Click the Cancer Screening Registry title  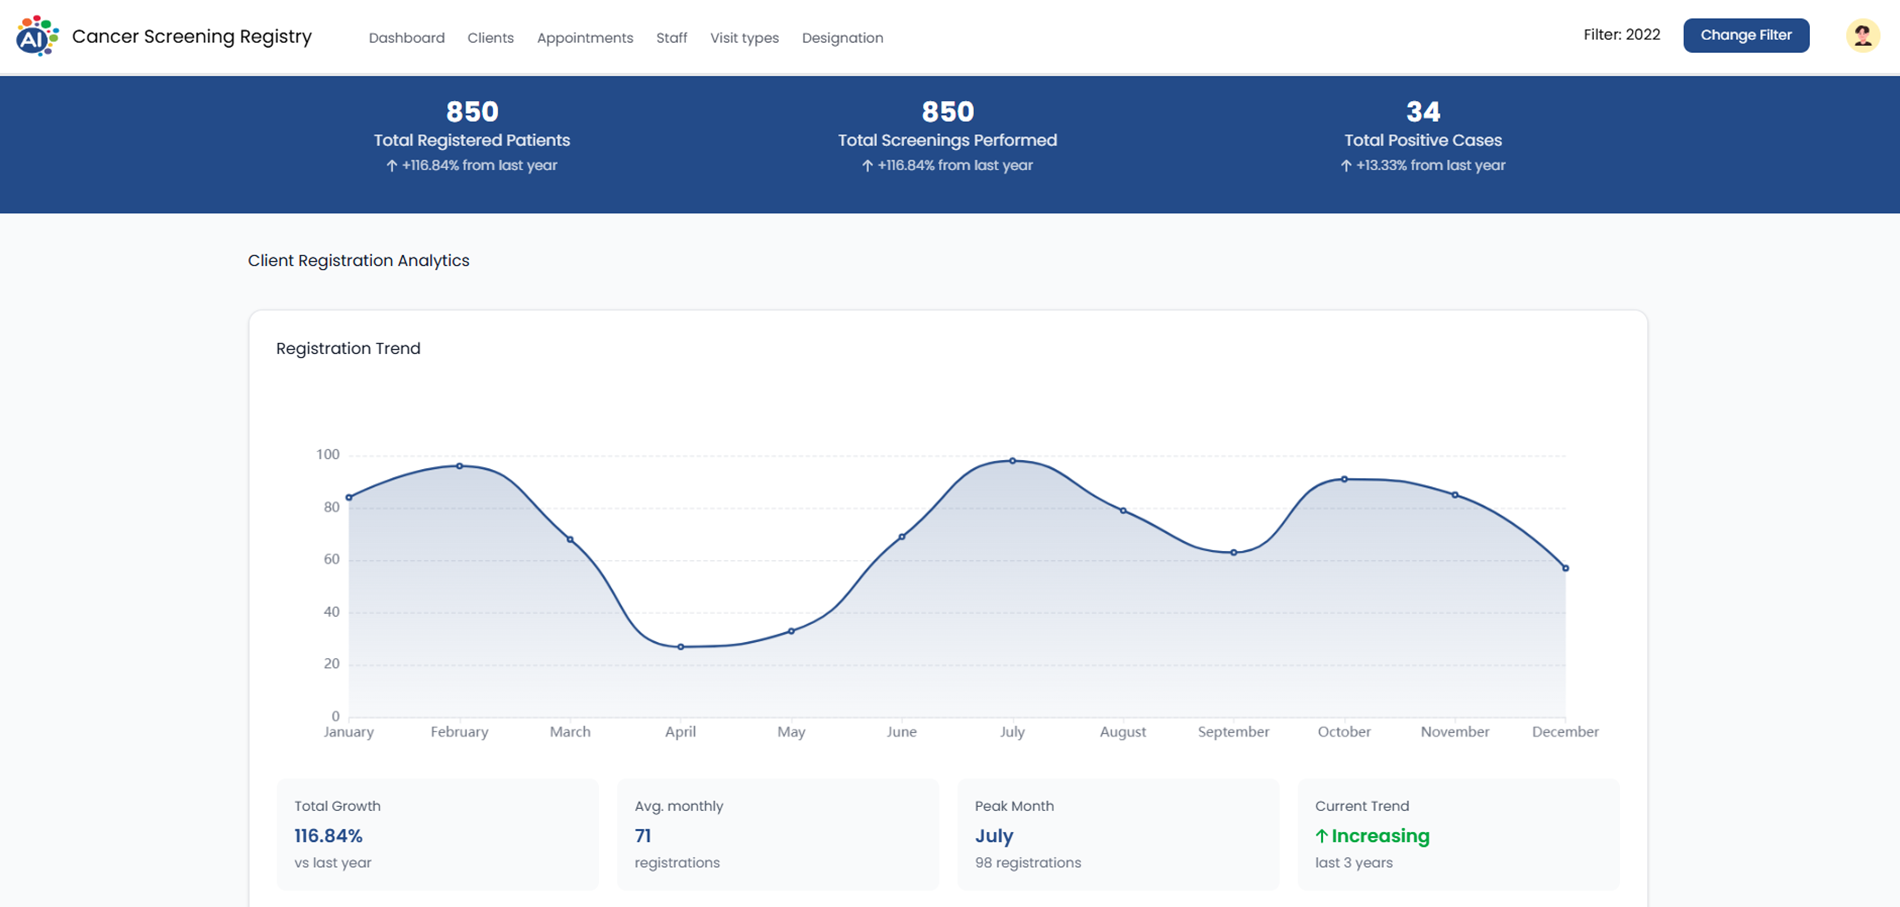pyautogui.click(x=192, y=37)
